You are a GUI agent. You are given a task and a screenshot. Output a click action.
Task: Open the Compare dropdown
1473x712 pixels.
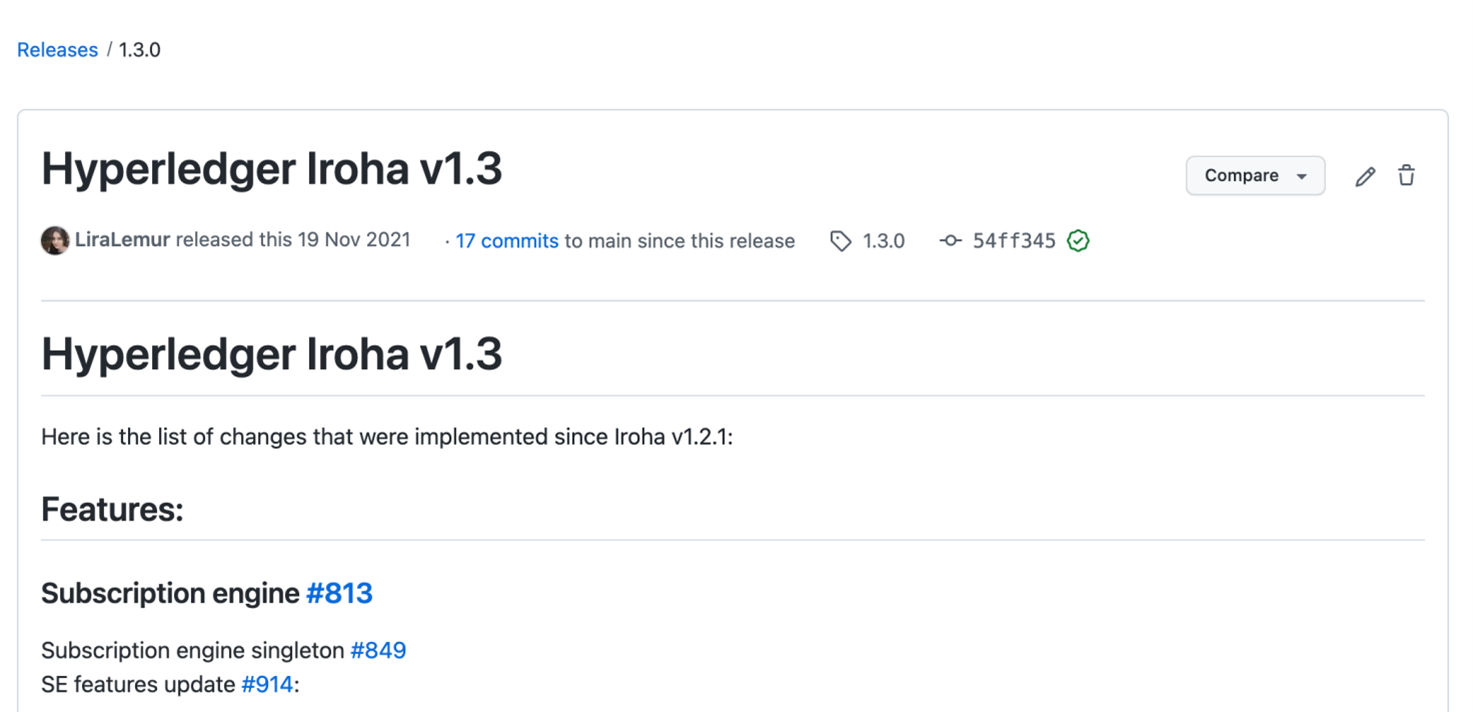click(x=1255, y=175)
